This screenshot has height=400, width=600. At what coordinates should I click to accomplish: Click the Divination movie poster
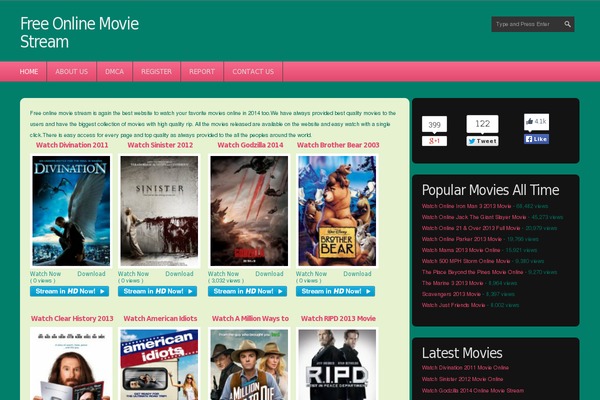tap(71, 211)
